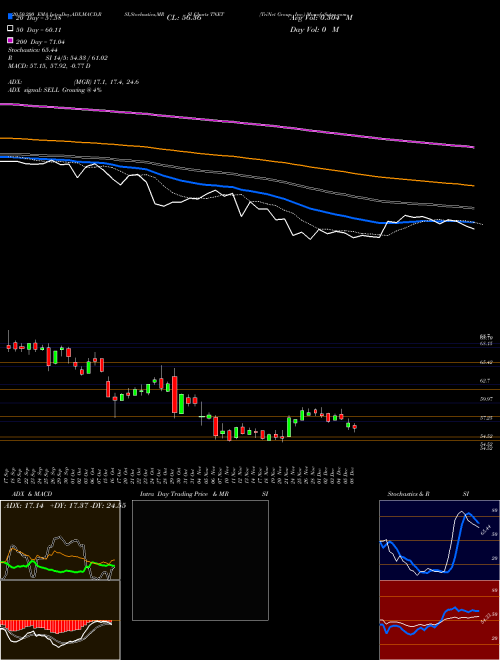Click the last red candlestick on the price chart
This screenshot has height=660, width=500.
pyautogui.click(x=354, y=427)
